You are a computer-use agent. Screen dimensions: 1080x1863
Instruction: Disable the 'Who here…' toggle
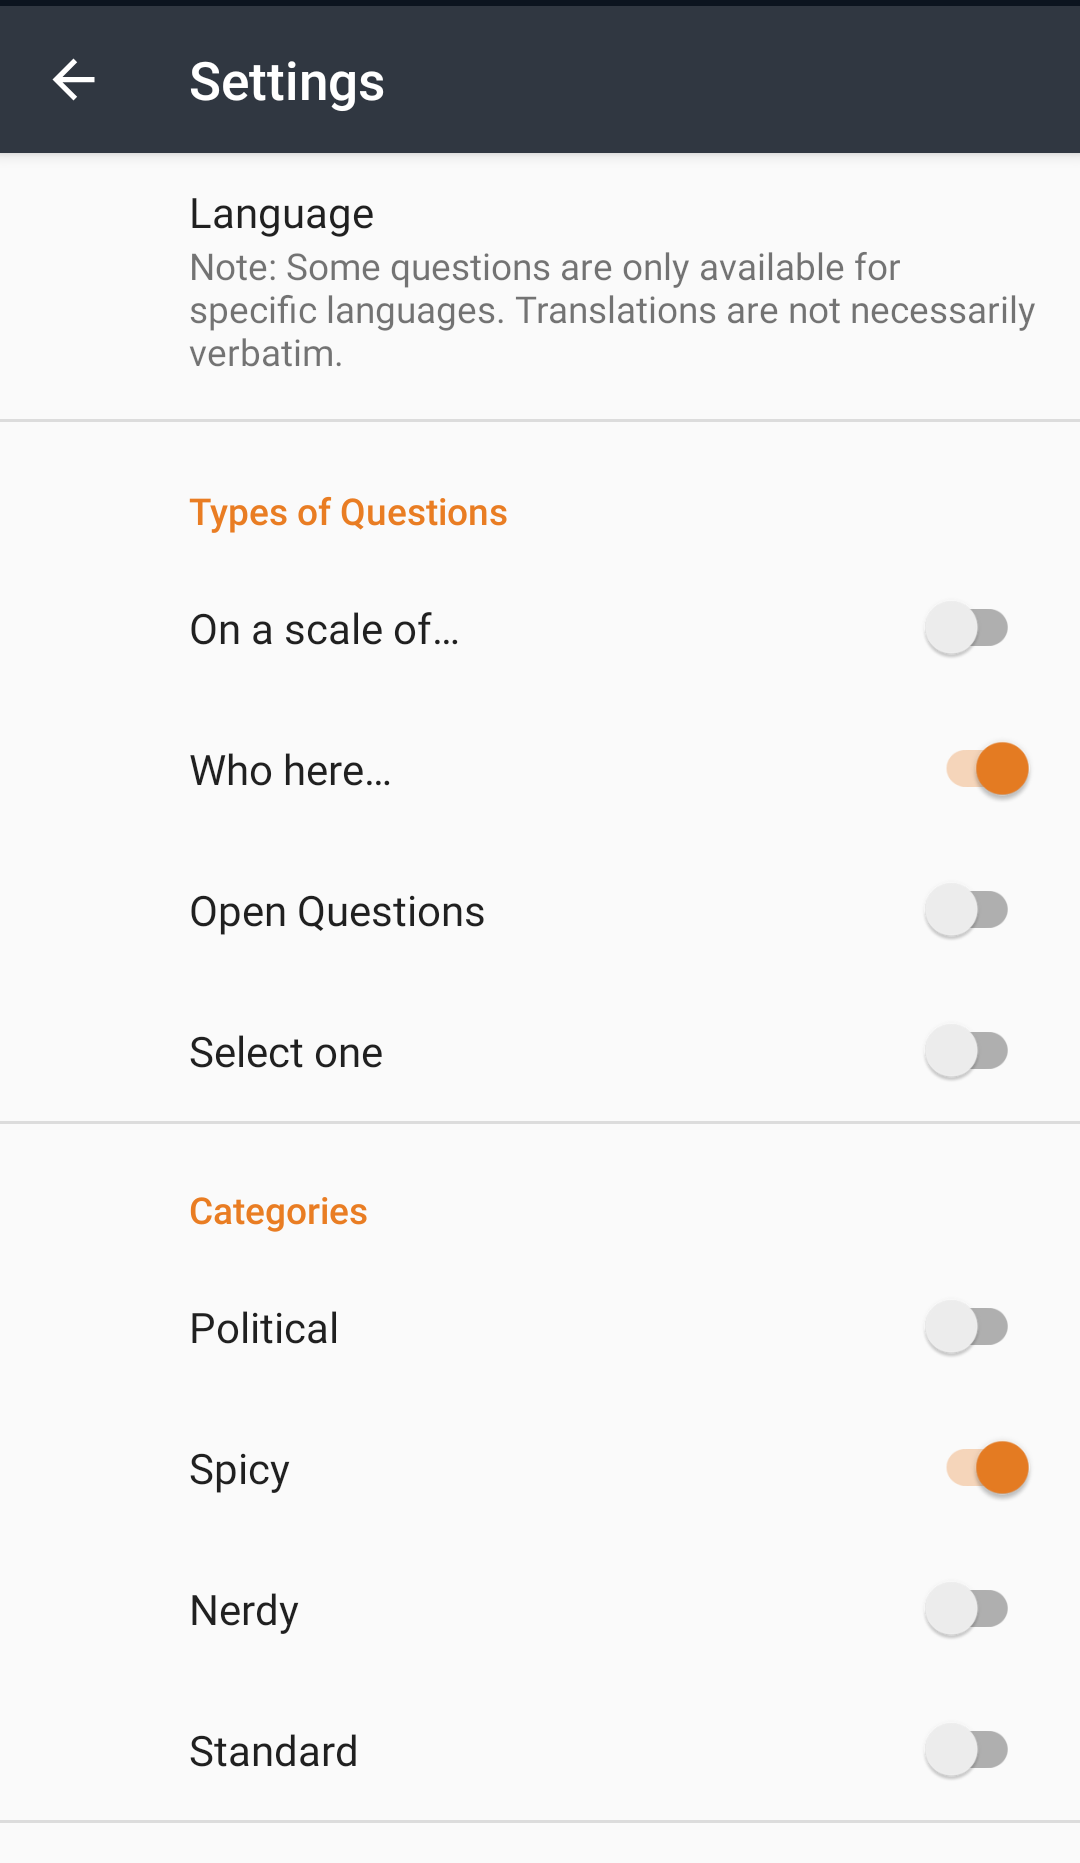[x=987, y=769]
